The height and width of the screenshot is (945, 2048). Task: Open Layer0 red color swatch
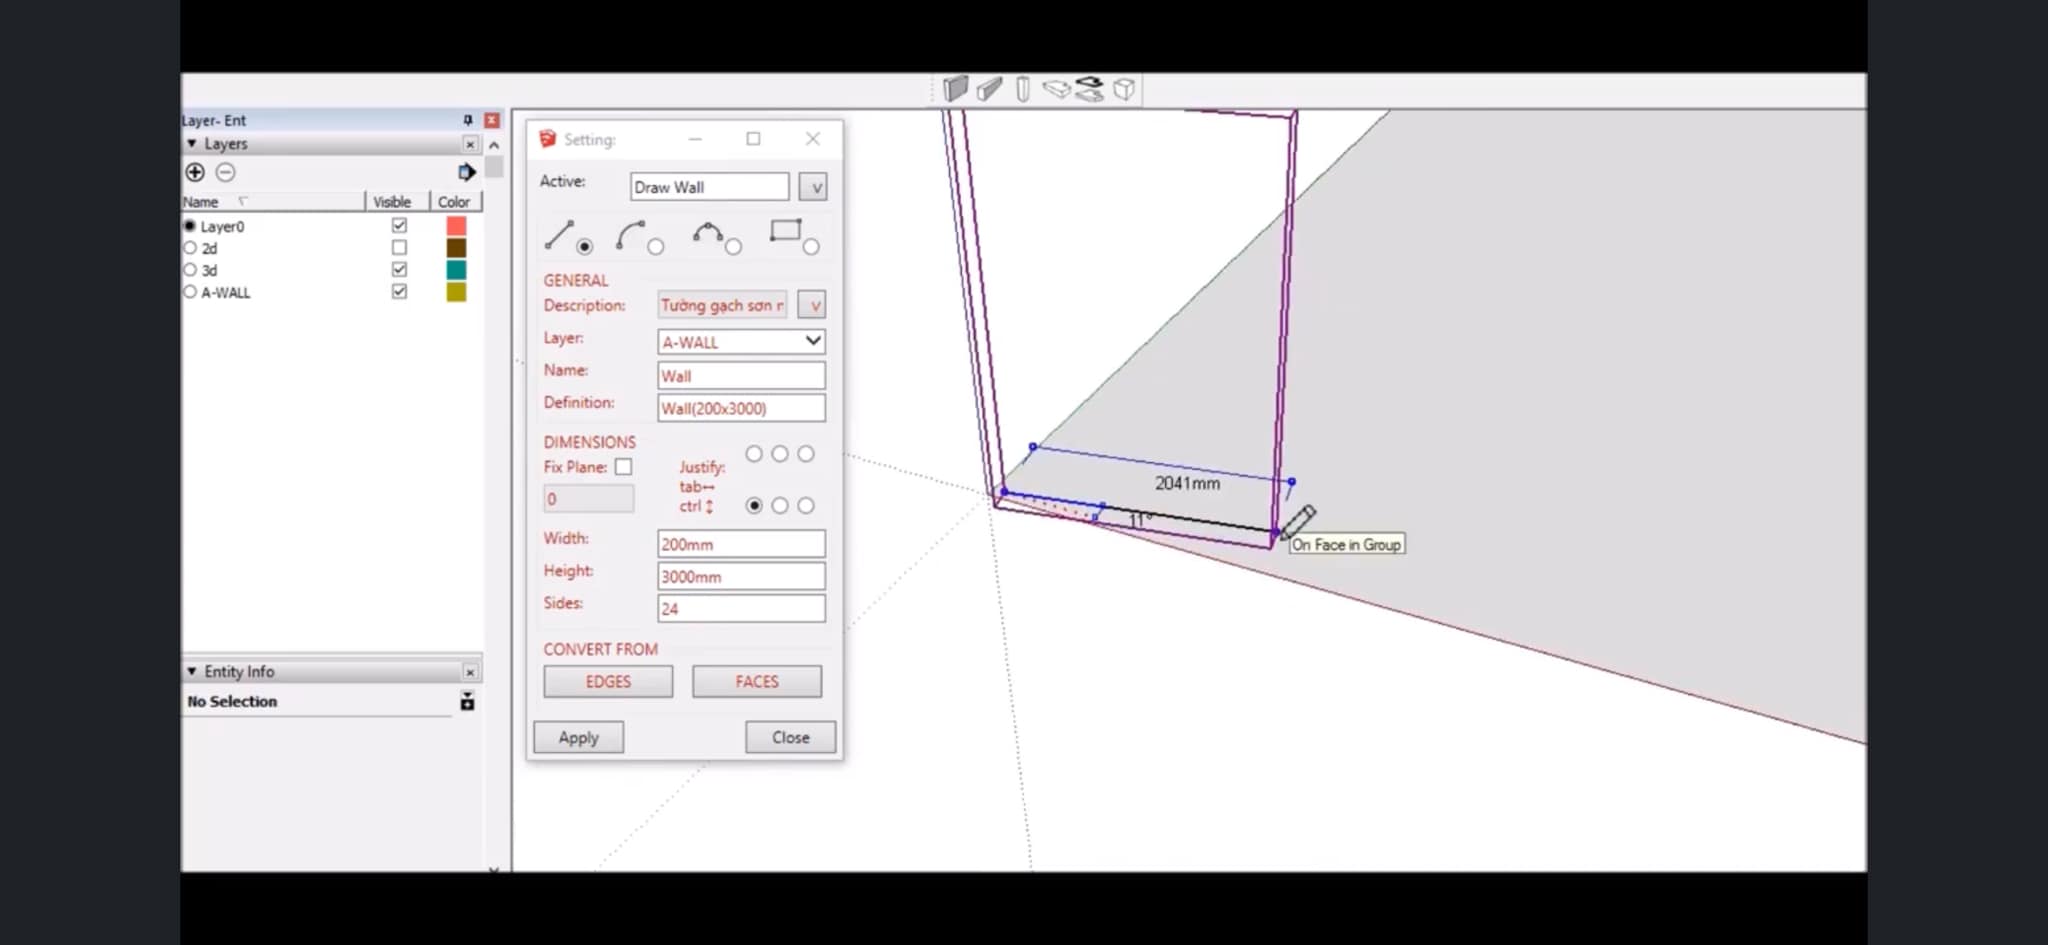point(456,226)
